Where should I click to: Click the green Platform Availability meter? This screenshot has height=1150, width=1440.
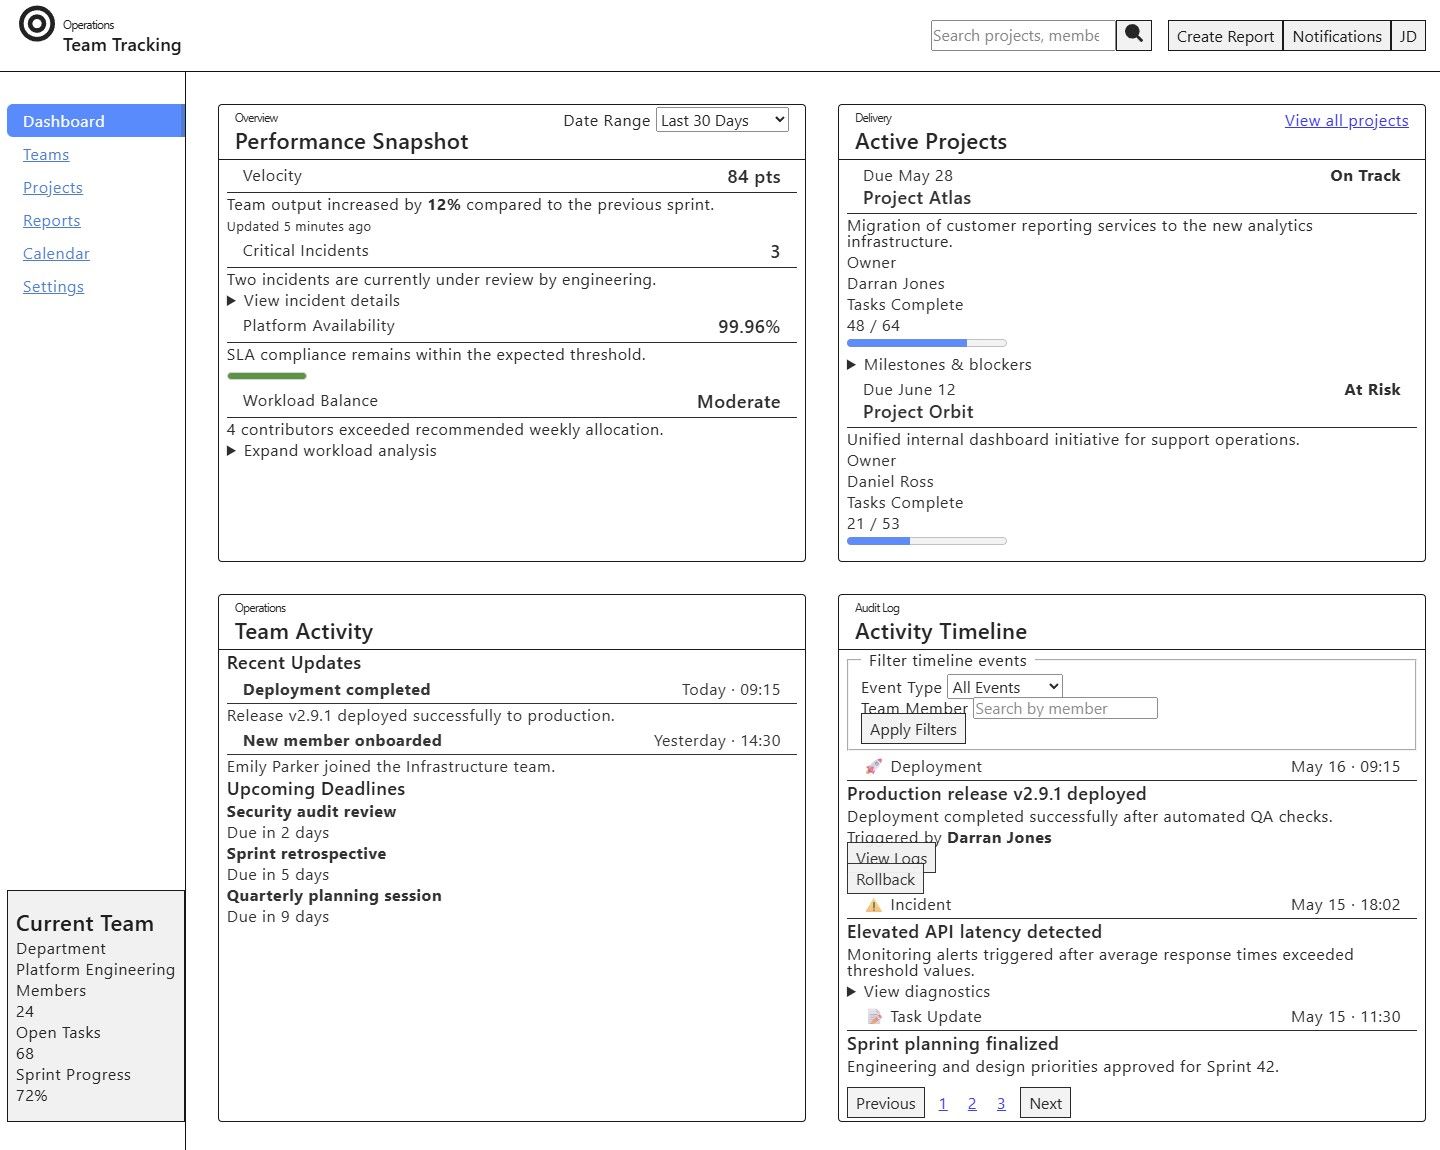click(267, 376)
